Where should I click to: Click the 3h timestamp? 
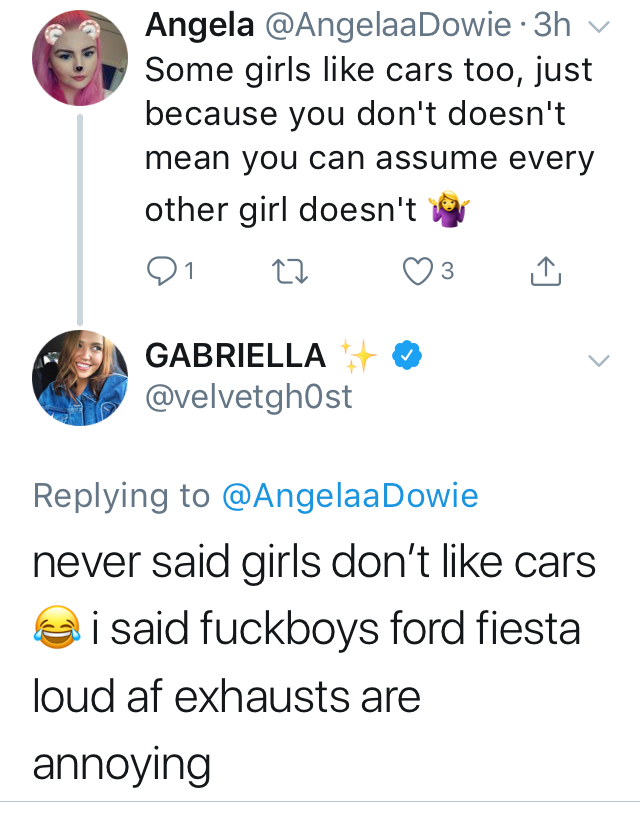tap(552, 24)
